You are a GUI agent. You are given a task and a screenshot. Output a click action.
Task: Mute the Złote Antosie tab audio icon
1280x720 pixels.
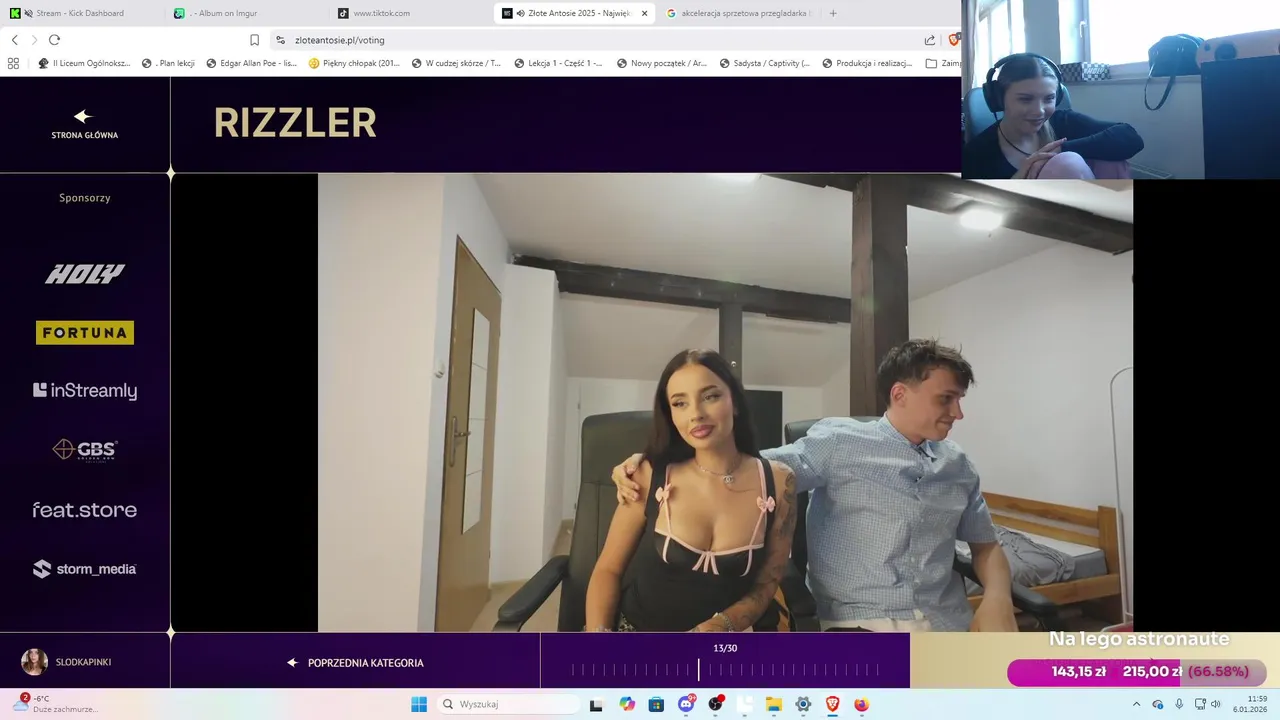pos(521,13)
